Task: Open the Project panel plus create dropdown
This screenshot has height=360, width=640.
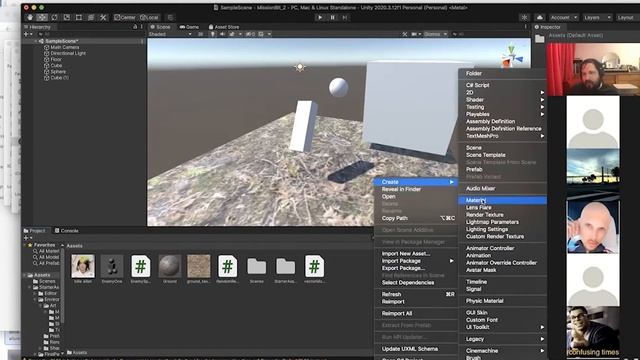Action: (x=28, y=238)
